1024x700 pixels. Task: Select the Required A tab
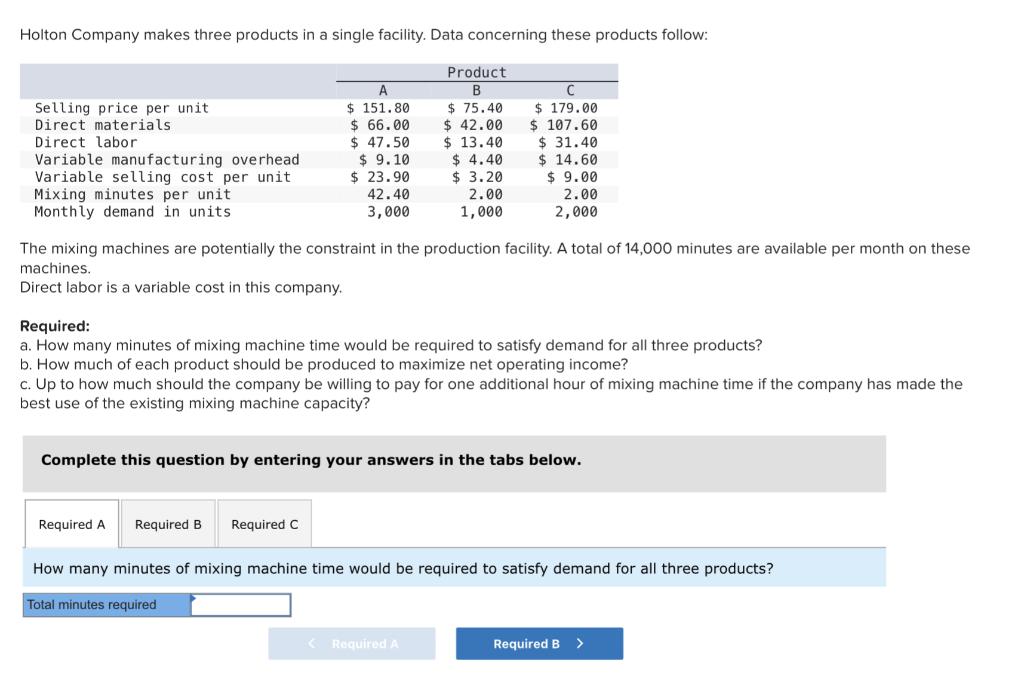click(71, 522)
